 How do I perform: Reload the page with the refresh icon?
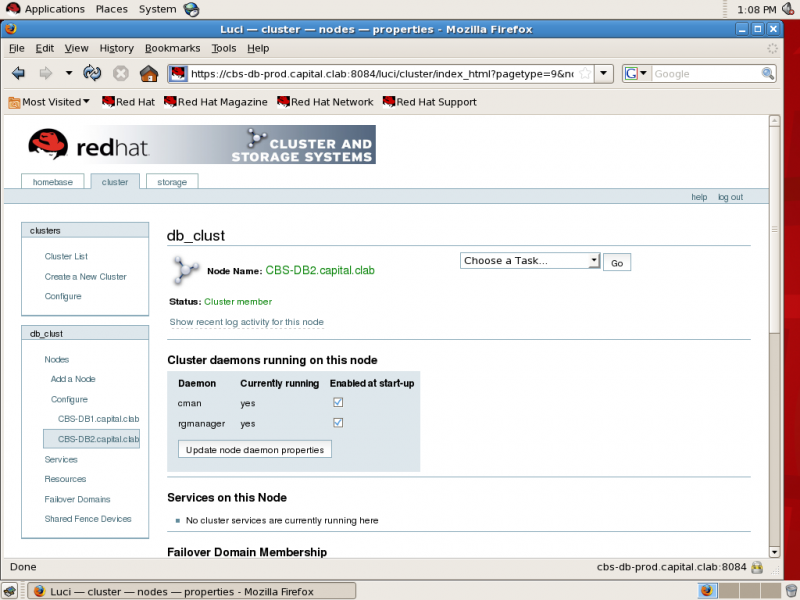(x=92, y=73)
